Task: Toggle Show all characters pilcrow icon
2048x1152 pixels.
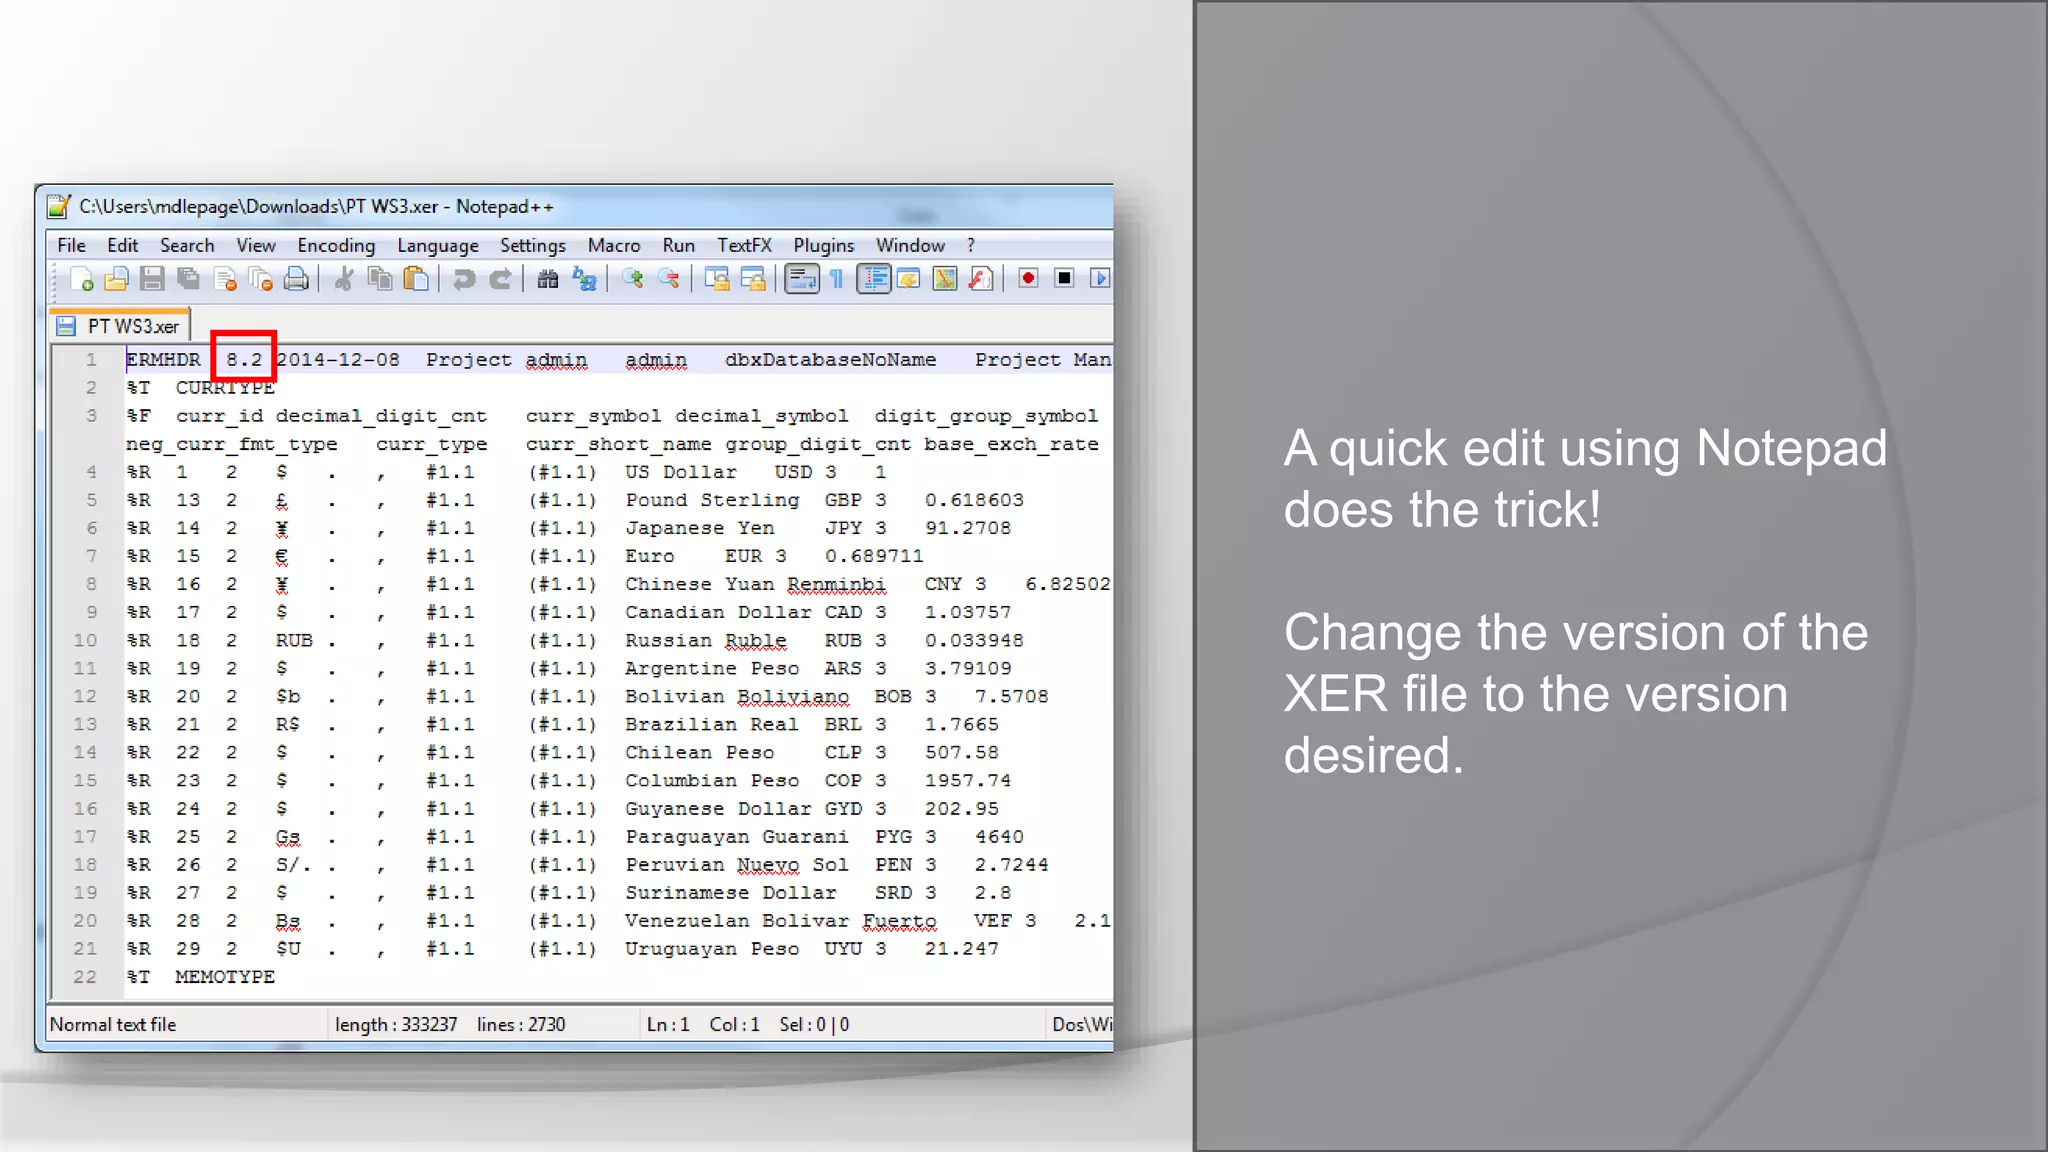Action: coord(837,279)
